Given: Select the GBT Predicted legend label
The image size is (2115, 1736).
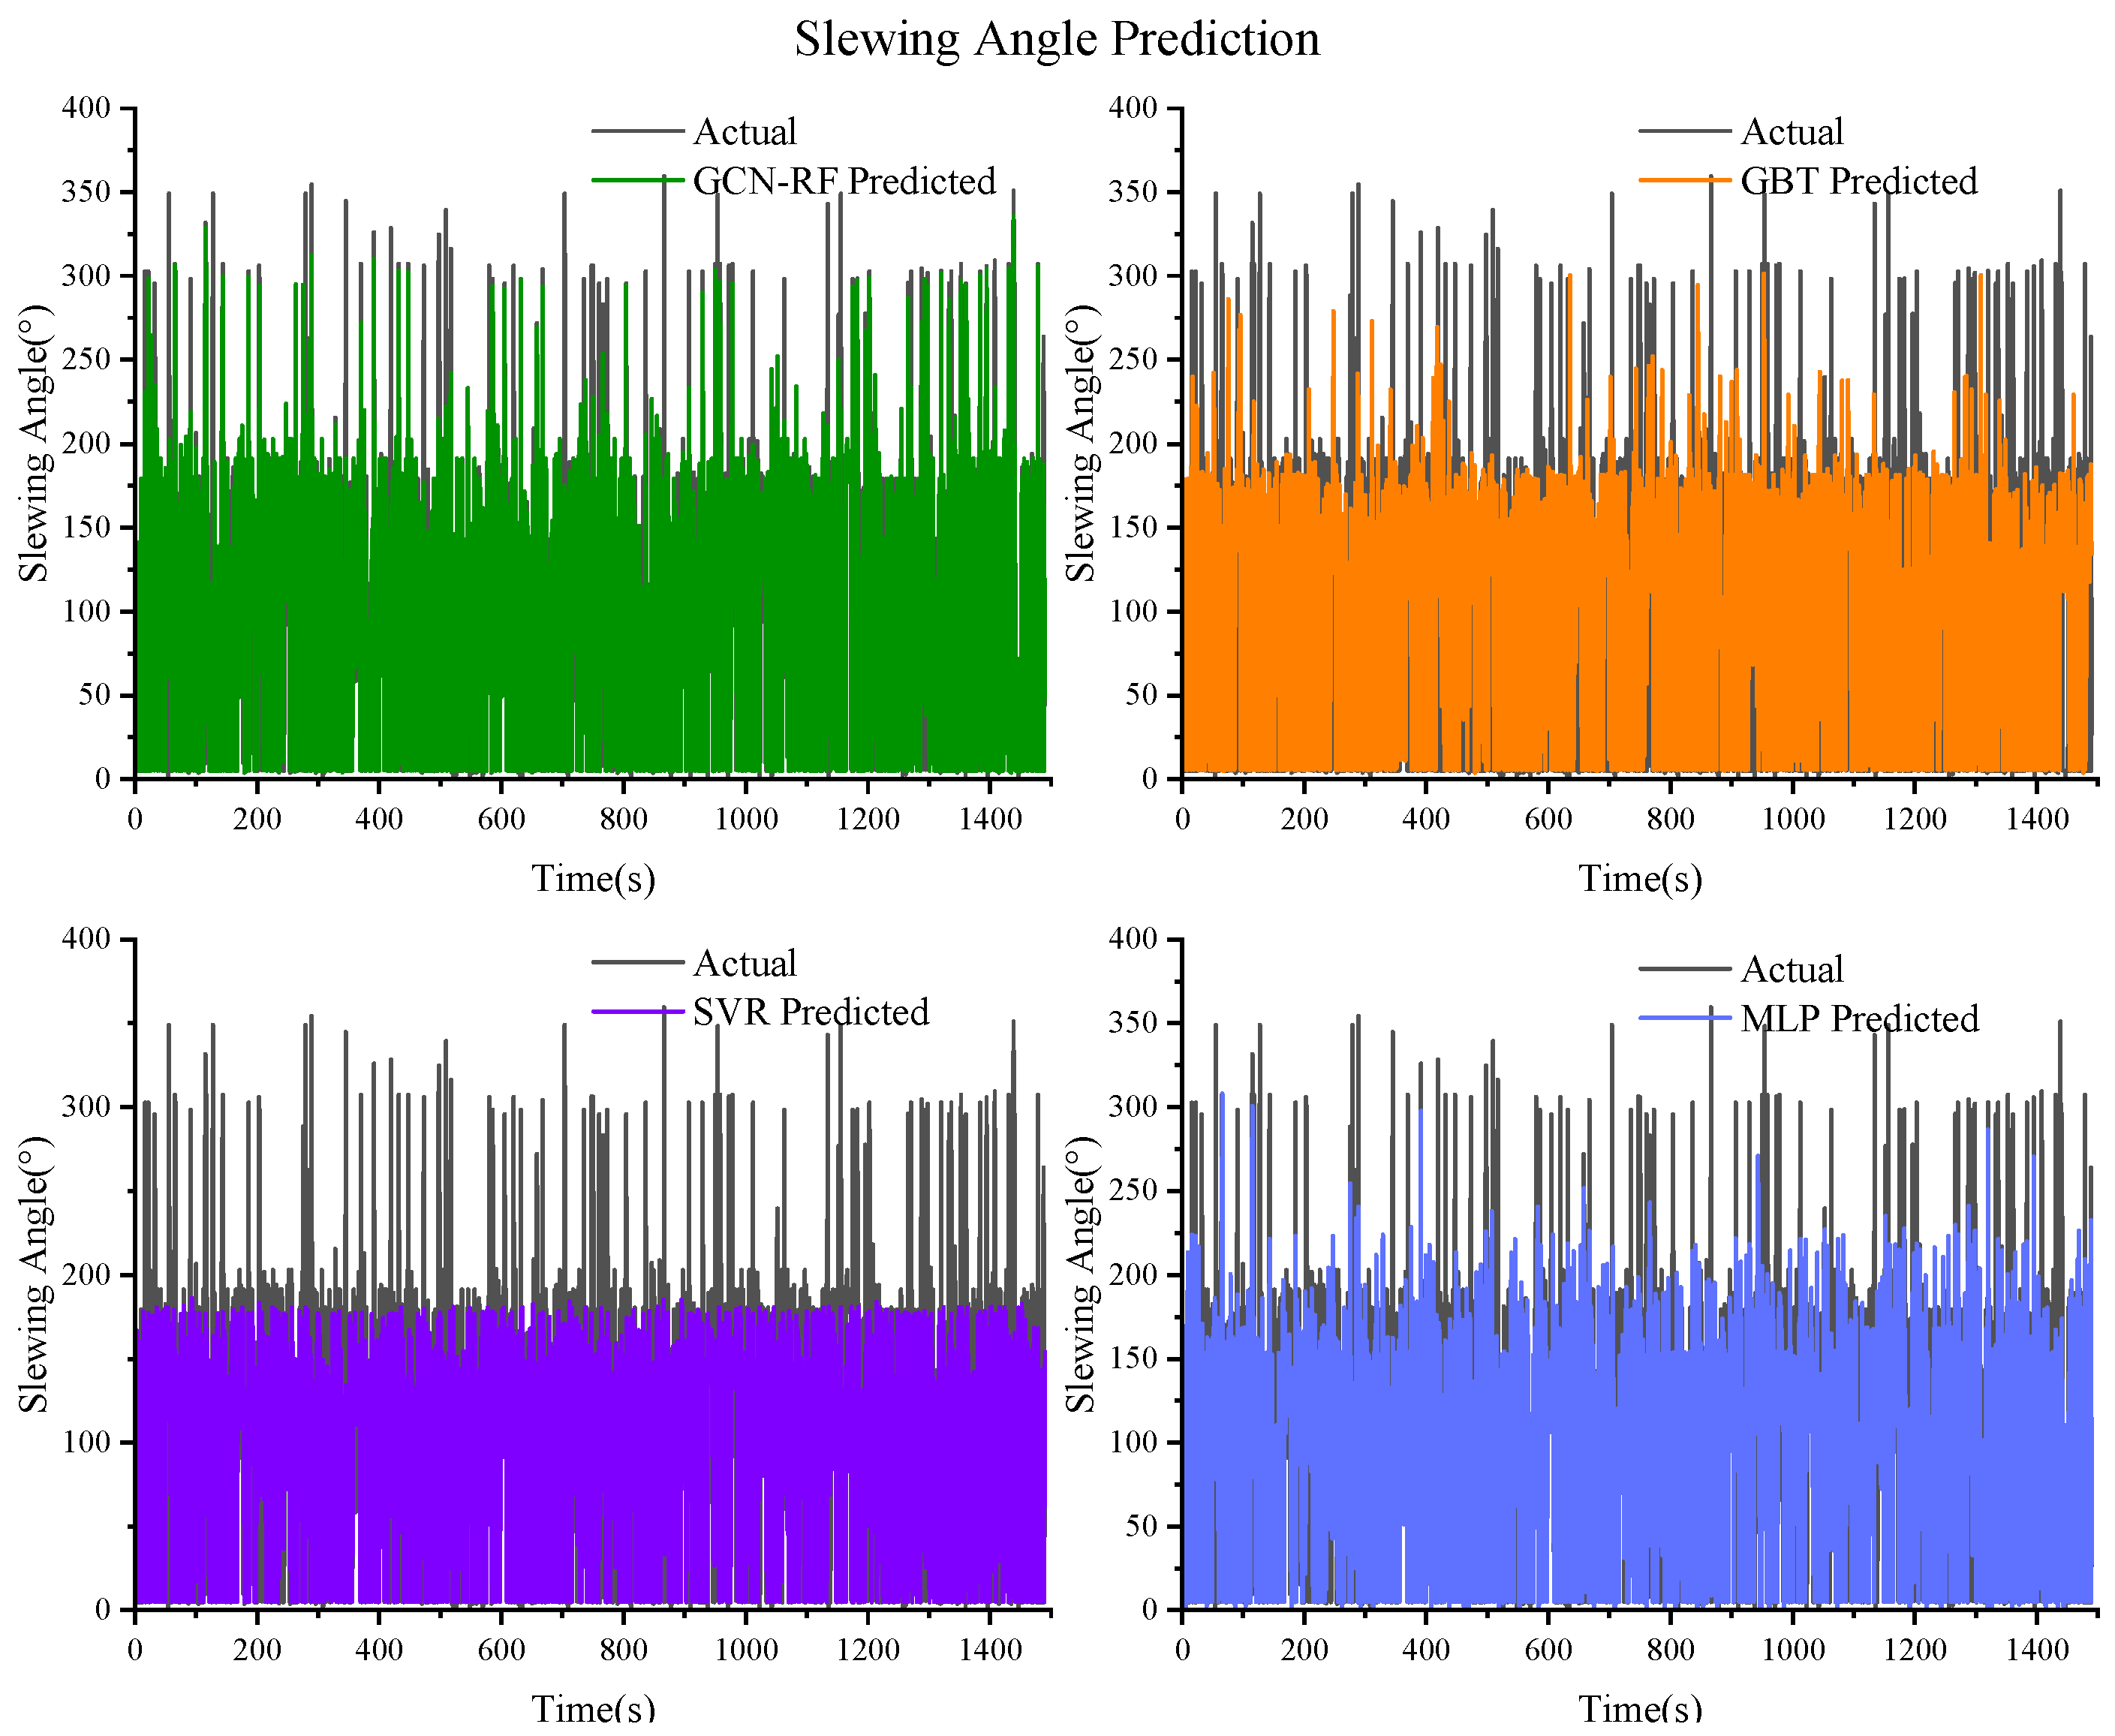Looking at the screenshot, I should [1859, 181].
